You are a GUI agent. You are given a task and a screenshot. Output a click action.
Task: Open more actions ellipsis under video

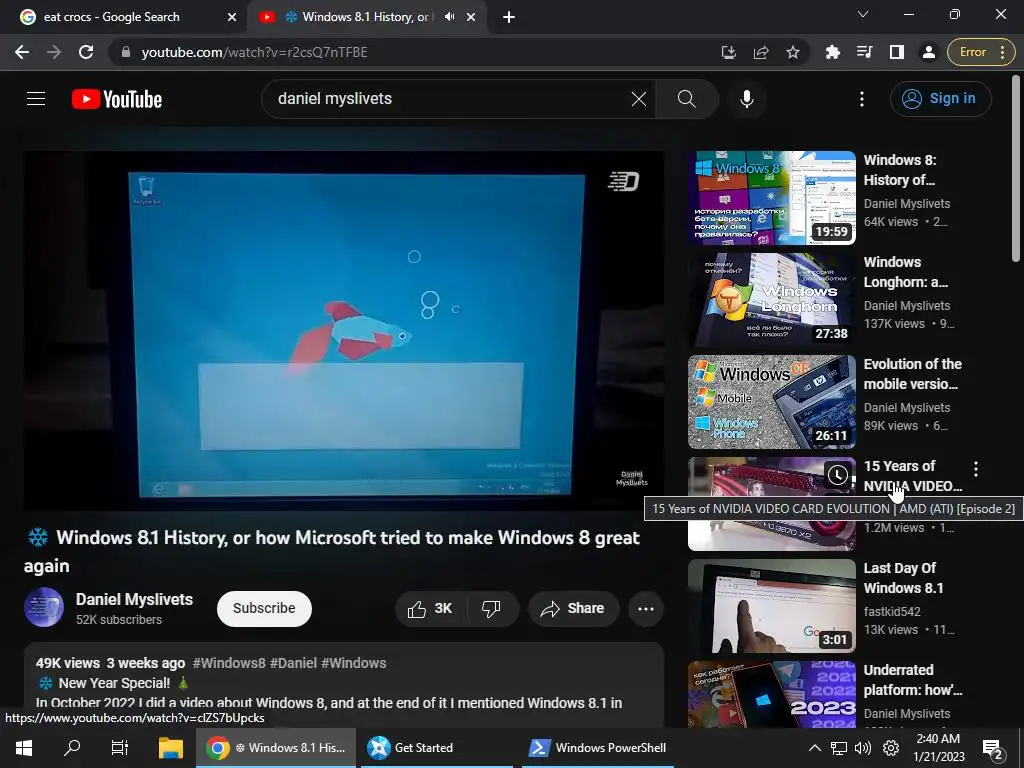coord(646,609)
